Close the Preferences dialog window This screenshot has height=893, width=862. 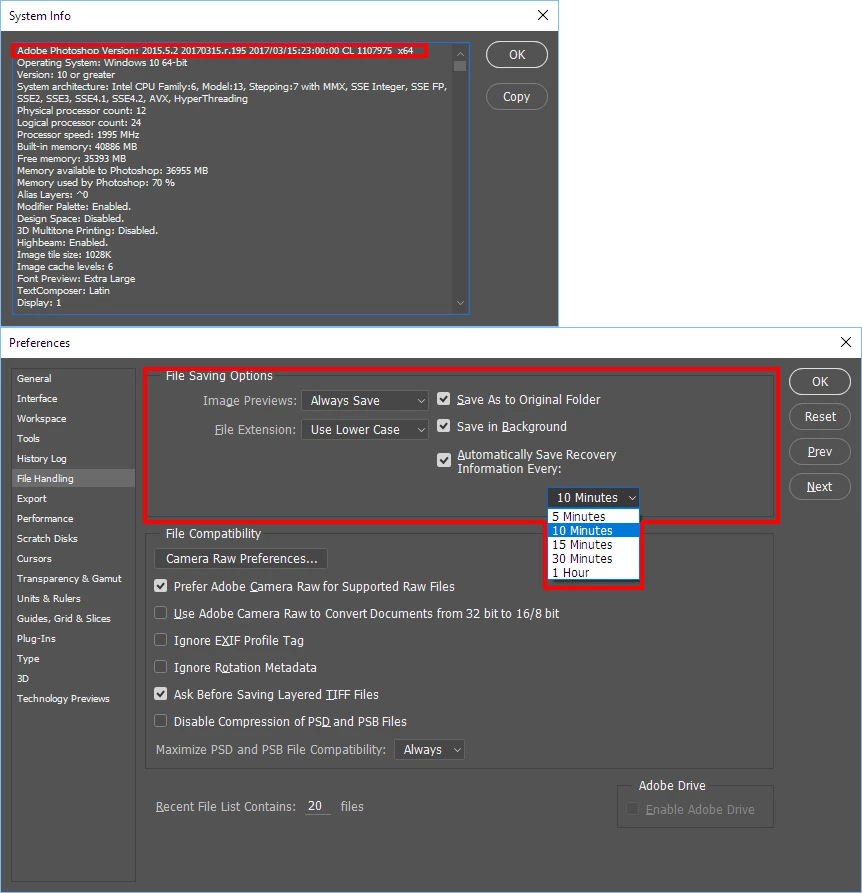click(846, 342)
